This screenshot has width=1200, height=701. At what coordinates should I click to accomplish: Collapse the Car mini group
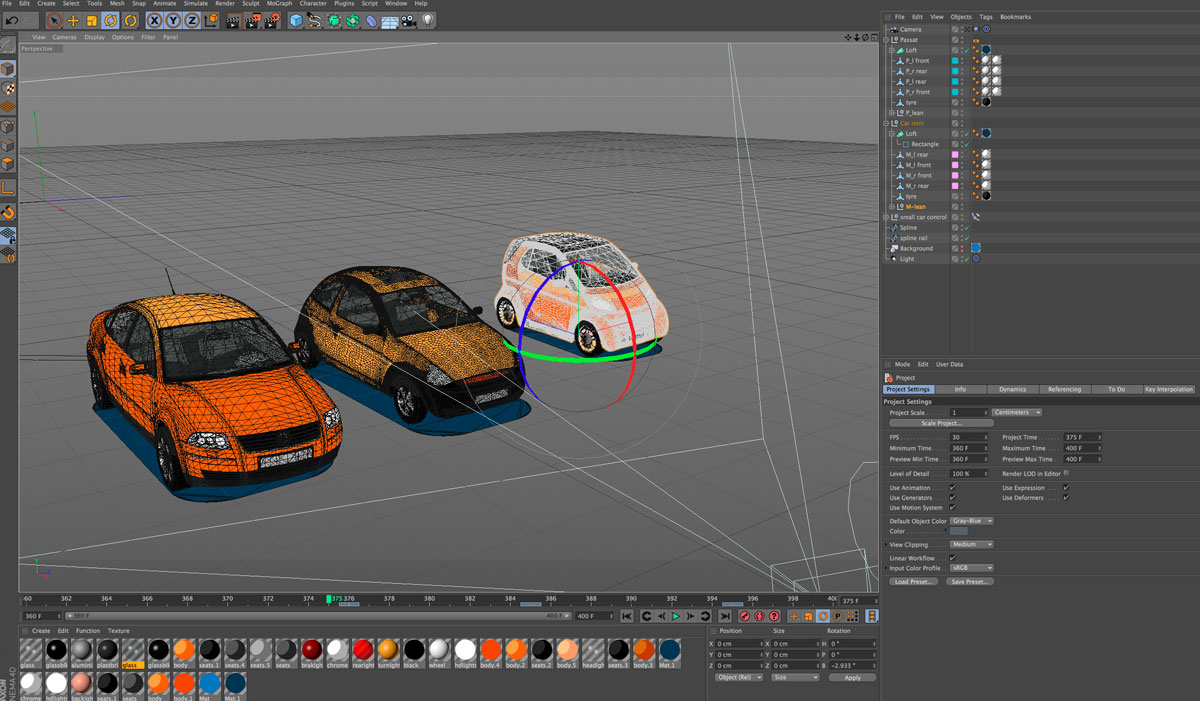tap(887, 123)
